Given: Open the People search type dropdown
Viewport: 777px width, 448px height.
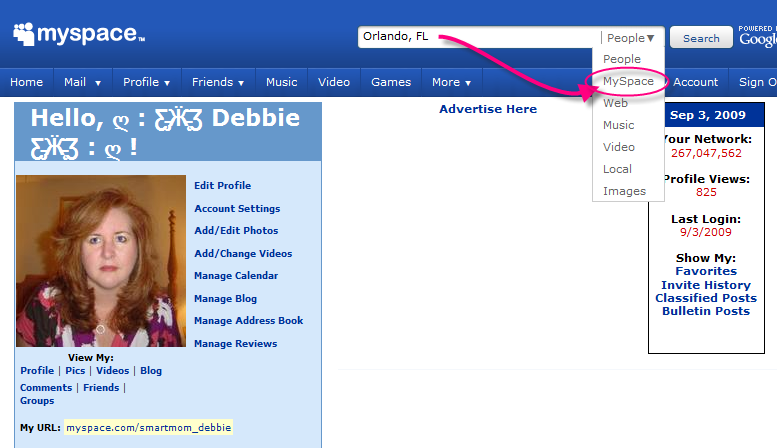Looking at the screenshot, I should (x=630, y=38).
